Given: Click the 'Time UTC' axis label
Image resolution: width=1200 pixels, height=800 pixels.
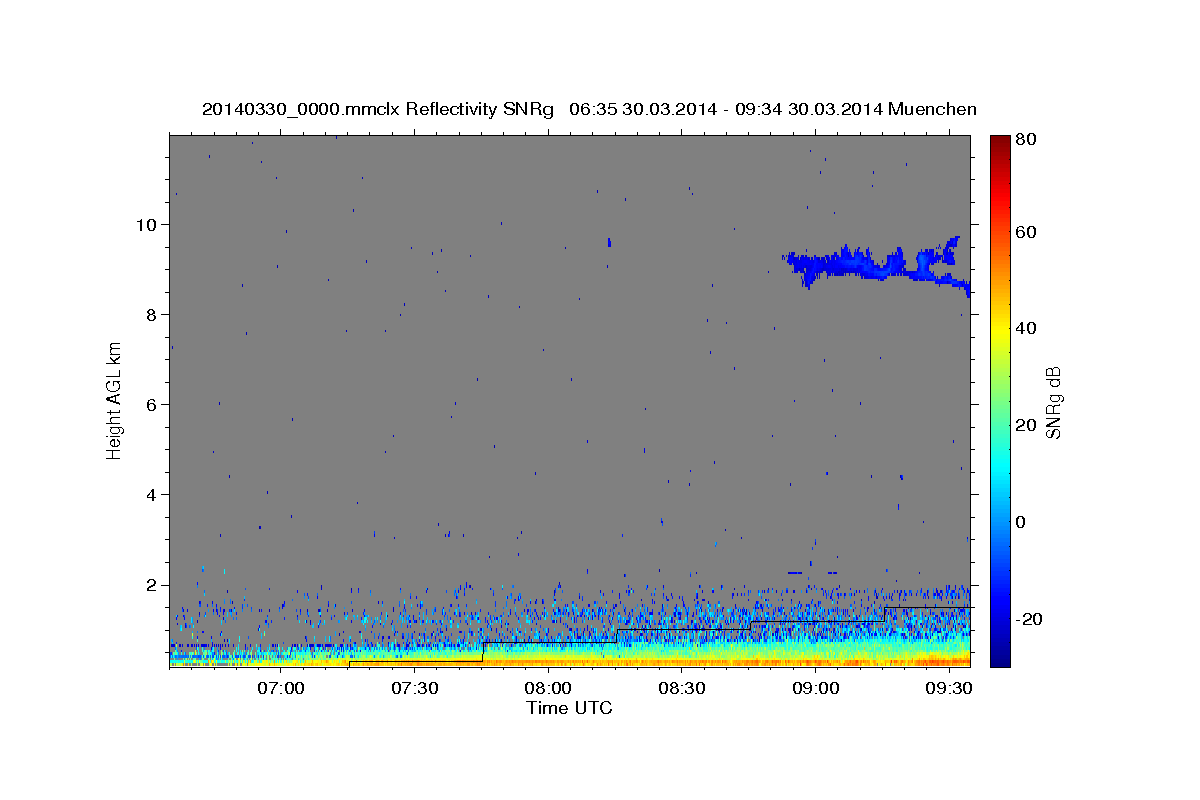Looking at the screenshot, I should (x=569, y=708).
